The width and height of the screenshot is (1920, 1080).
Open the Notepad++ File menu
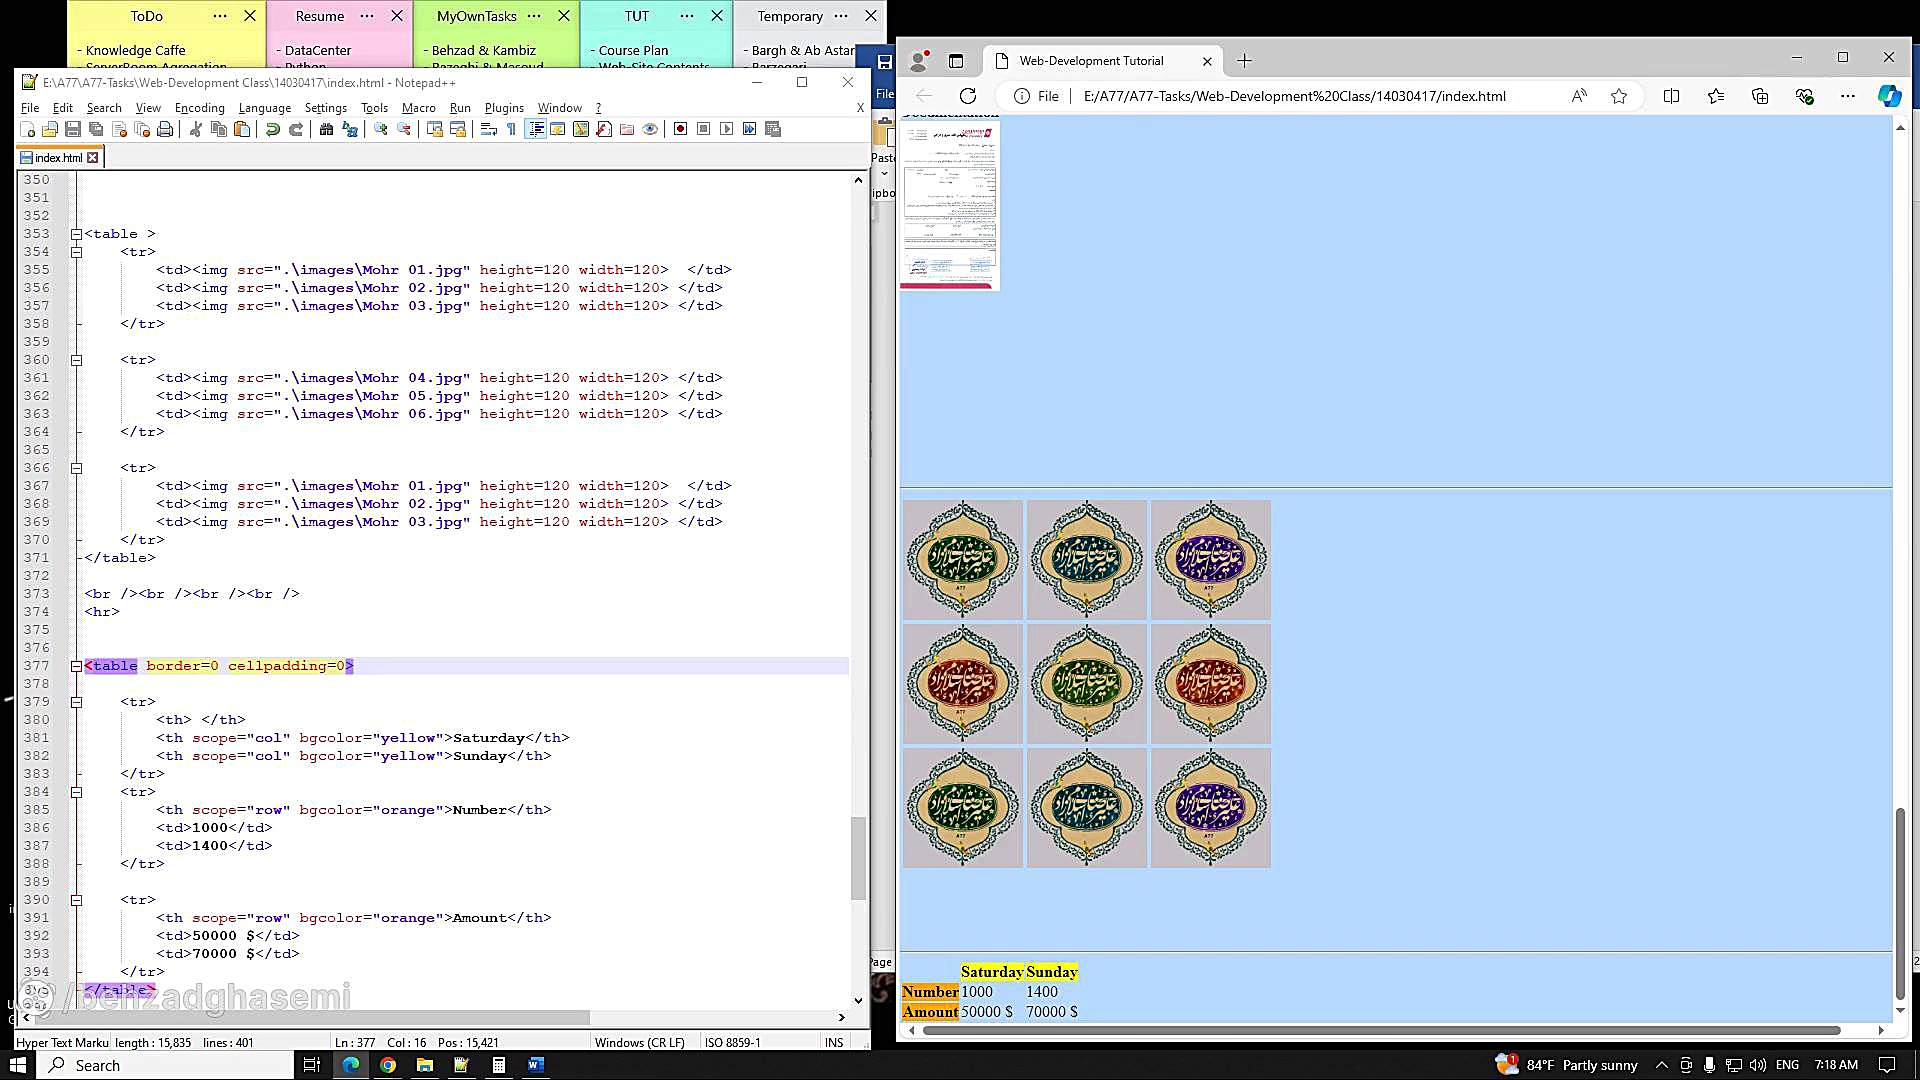click(x=30, y=108)
